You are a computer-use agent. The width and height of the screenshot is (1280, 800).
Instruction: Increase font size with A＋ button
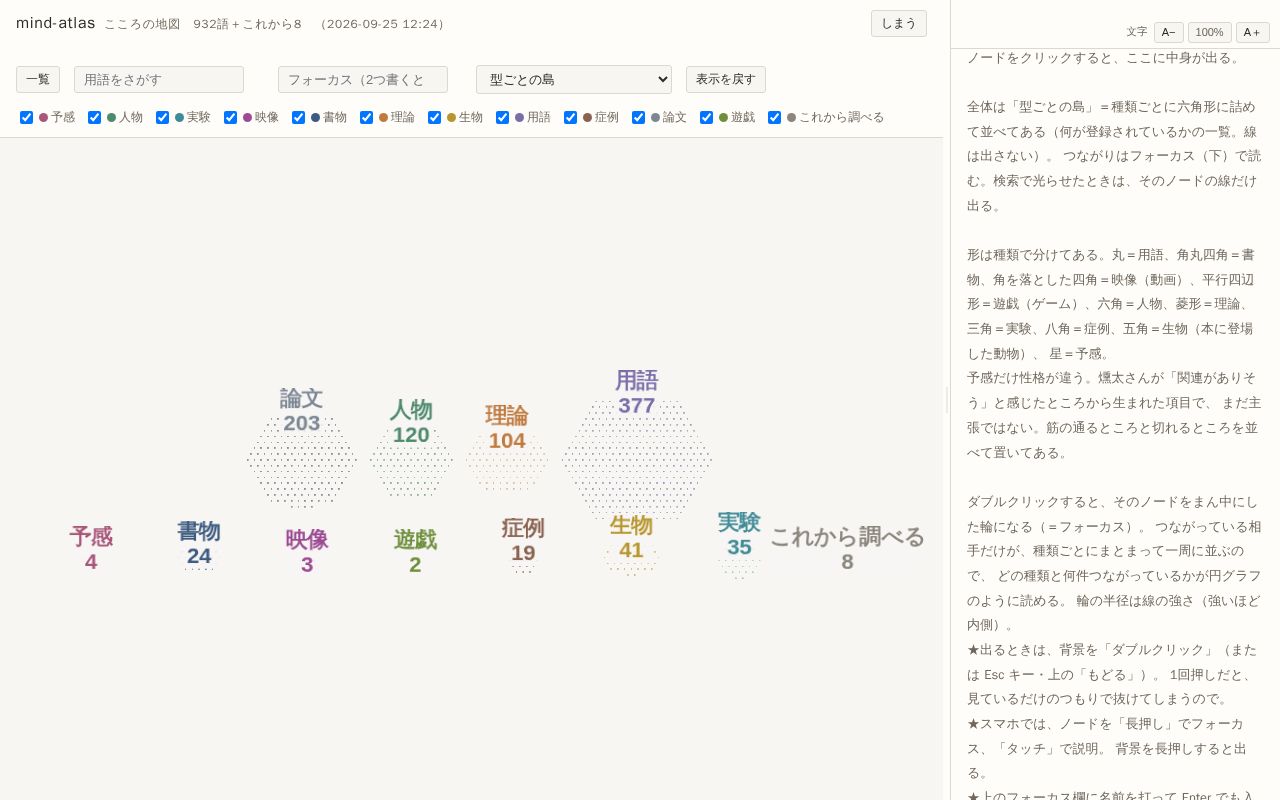[x=1253, y=32]
